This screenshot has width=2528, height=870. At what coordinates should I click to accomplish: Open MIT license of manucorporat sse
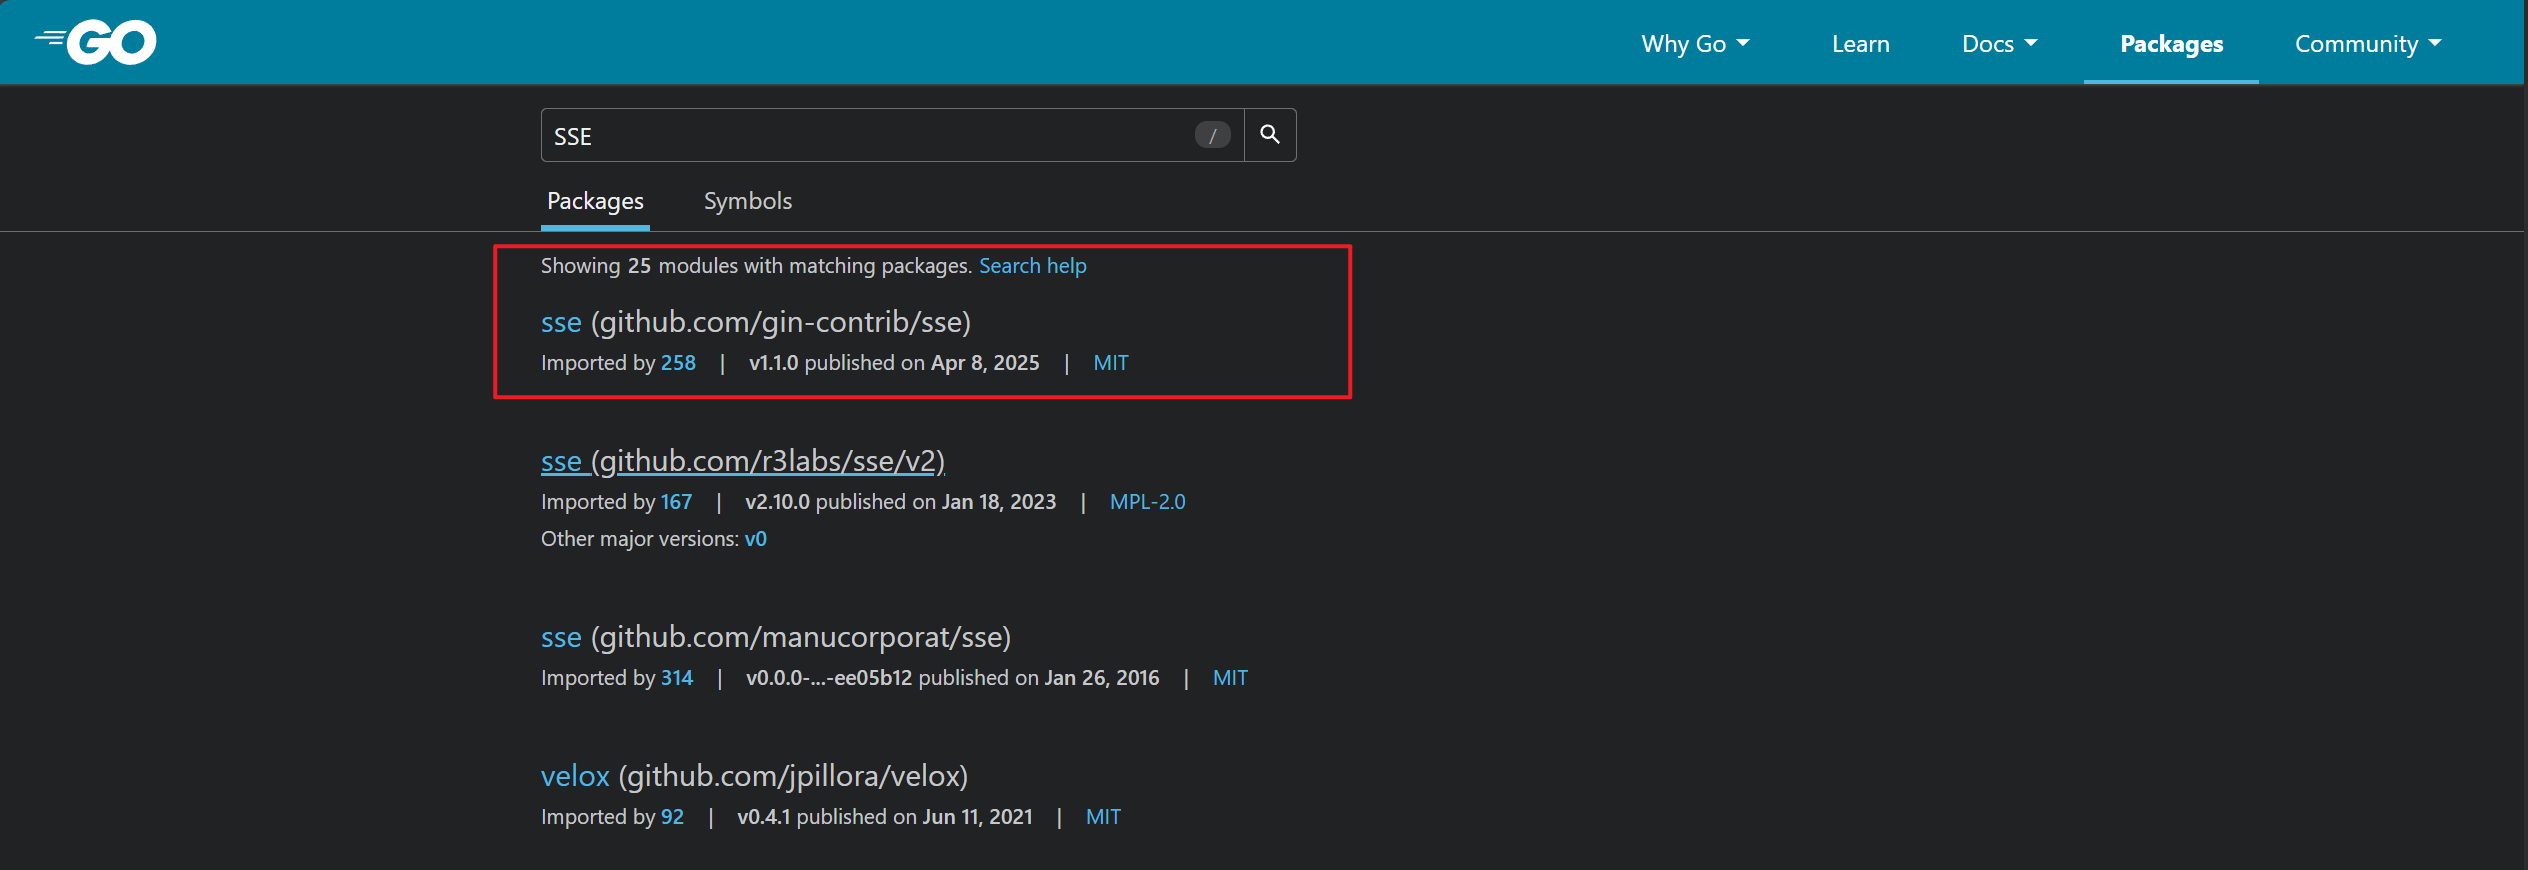click(1230, 678)
